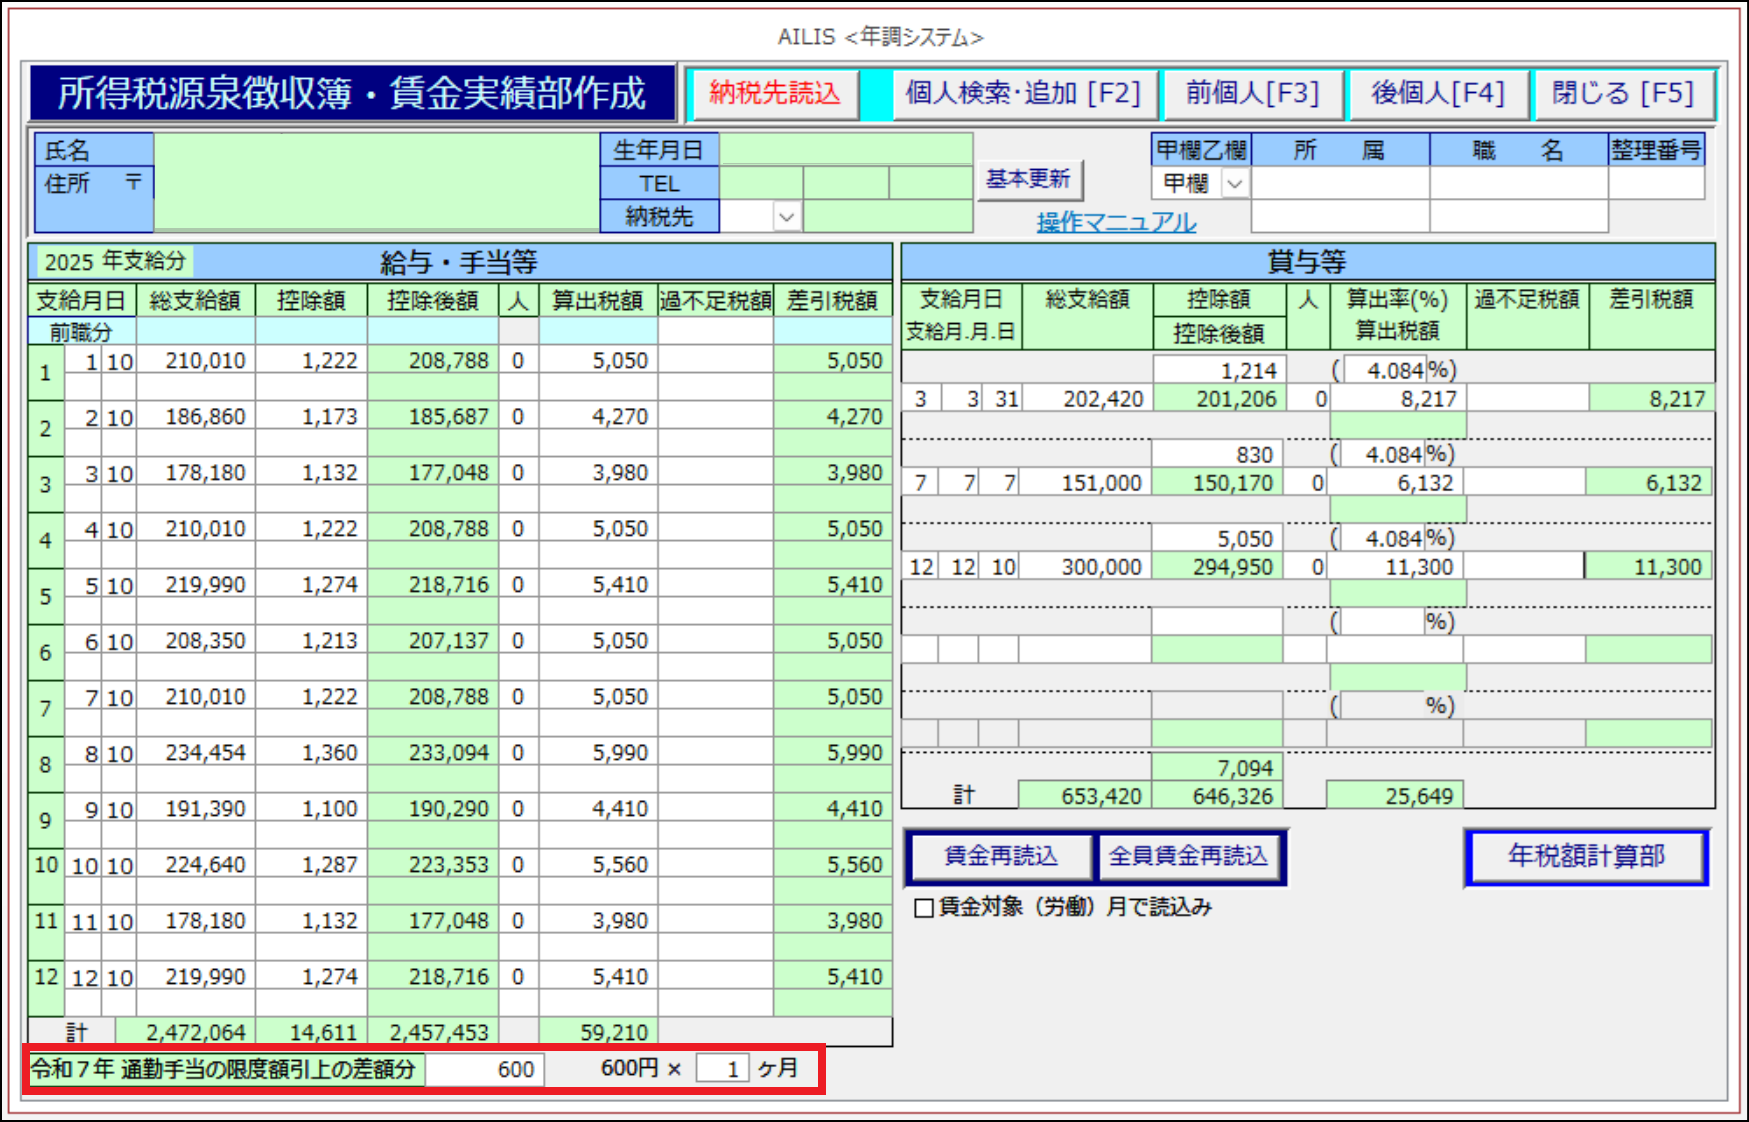Click the months field before ヶ月
This screenshot has height=1122, width=1749.
[x=722, y=1069]
